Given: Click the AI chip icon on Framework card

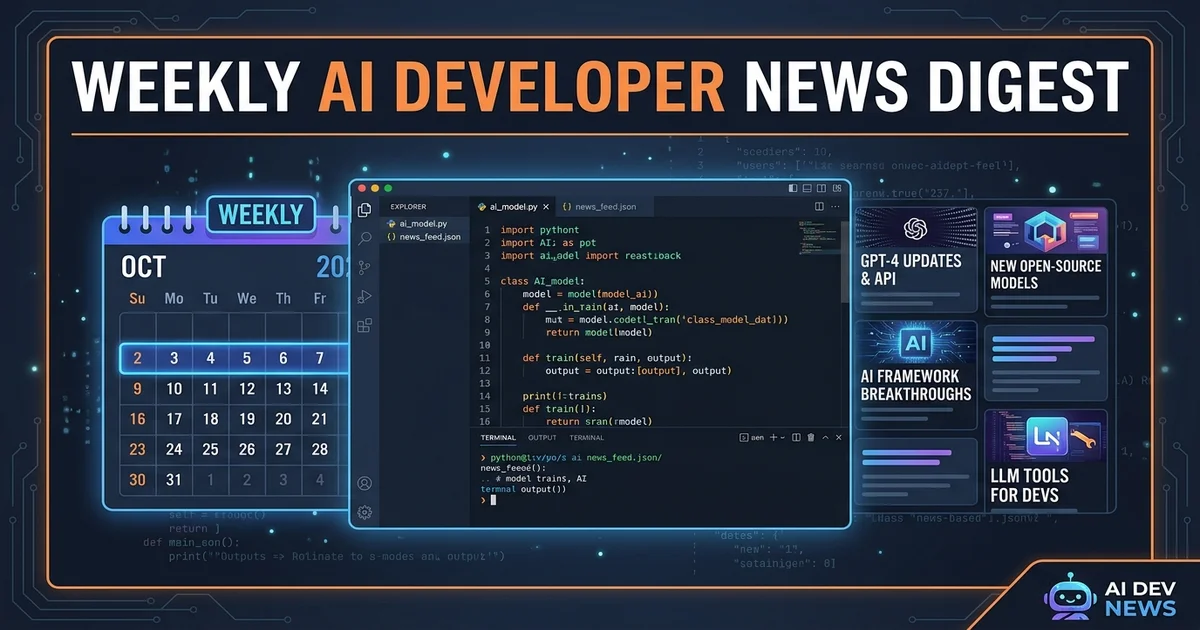Looking at the screenshot, I should [915, 344].
